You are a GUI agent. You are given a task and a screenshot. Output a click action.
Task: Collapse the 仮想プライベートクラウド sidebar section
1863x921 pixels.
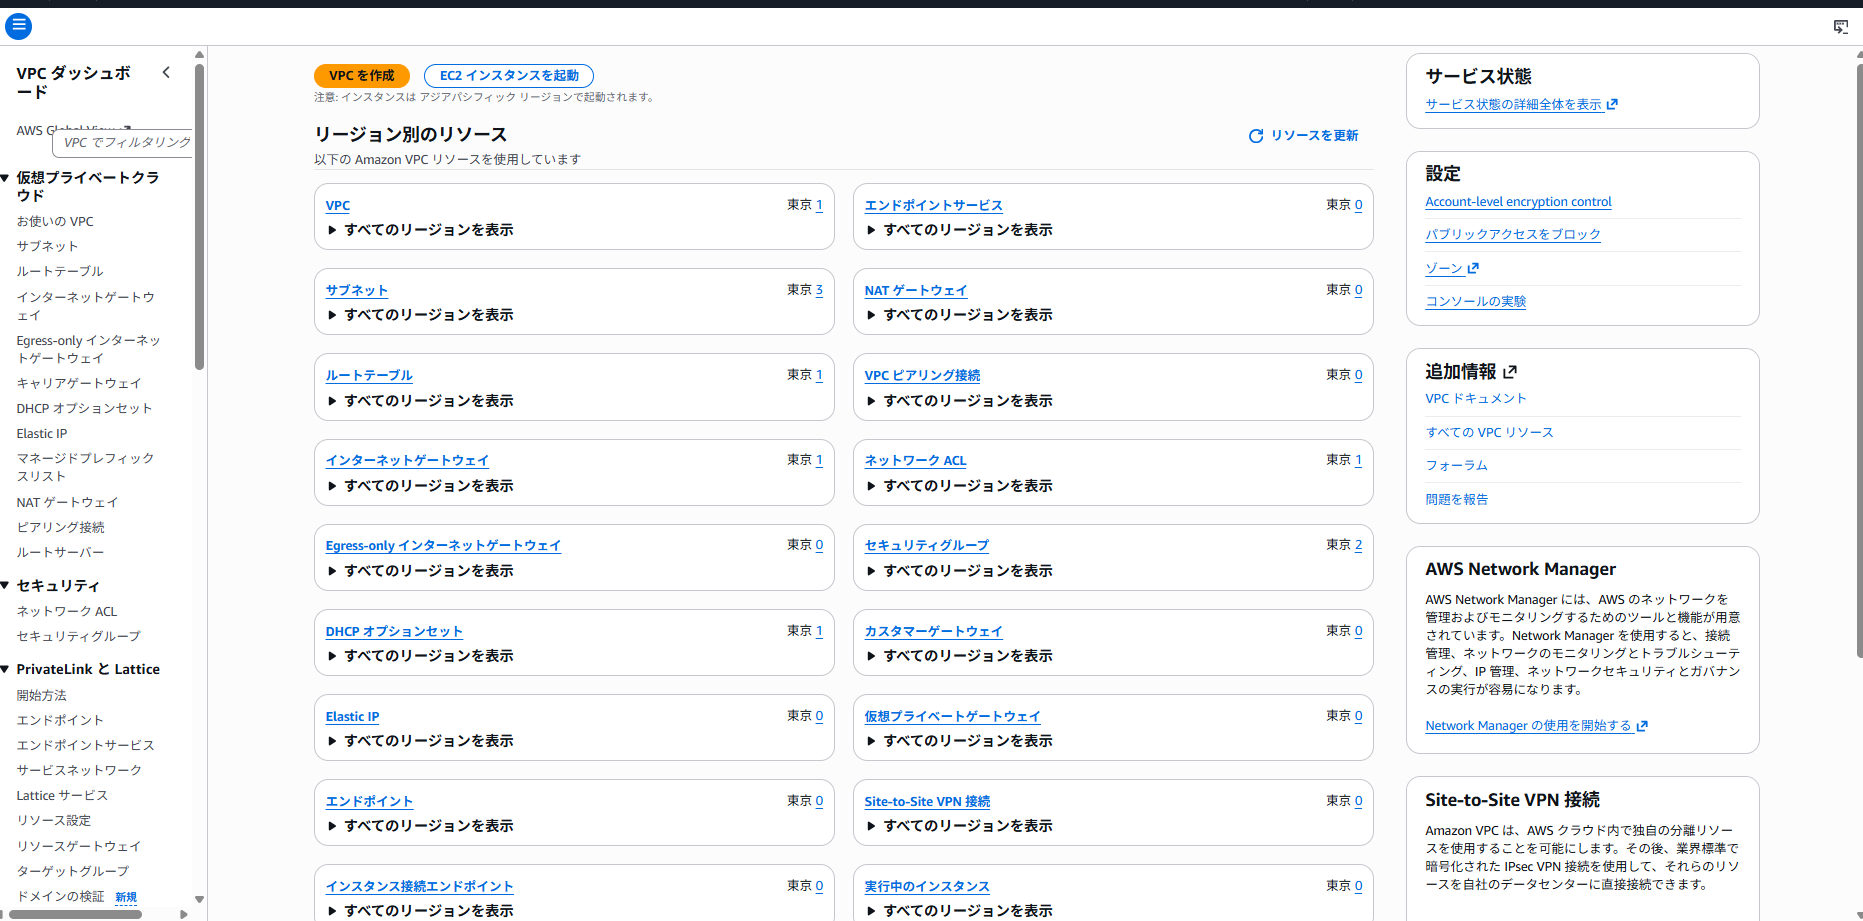(x=6, y=178)
